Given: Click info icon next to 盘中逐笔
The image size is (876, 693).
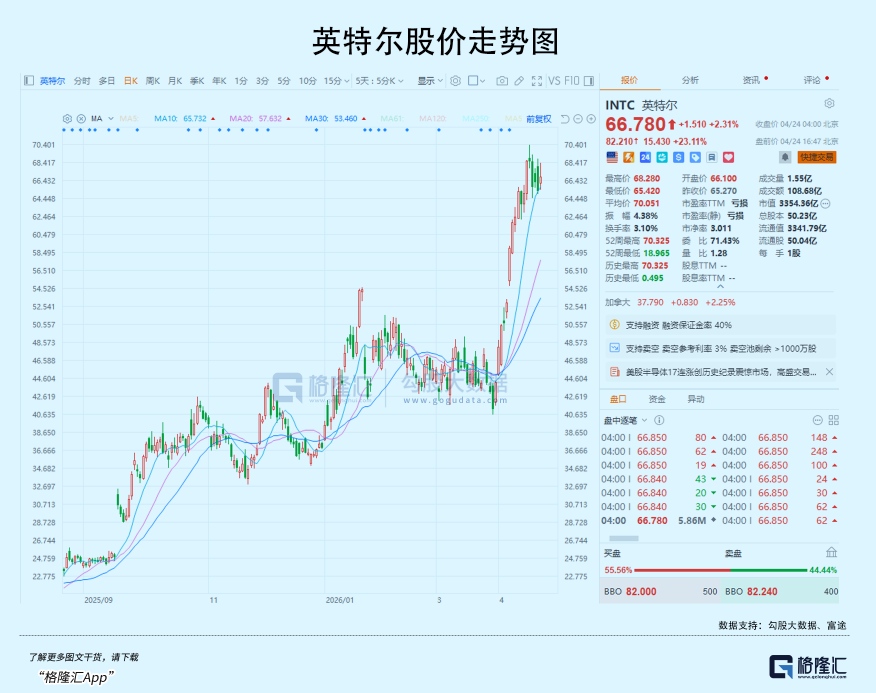Looking at the screenshot, I should click(659, 420).
